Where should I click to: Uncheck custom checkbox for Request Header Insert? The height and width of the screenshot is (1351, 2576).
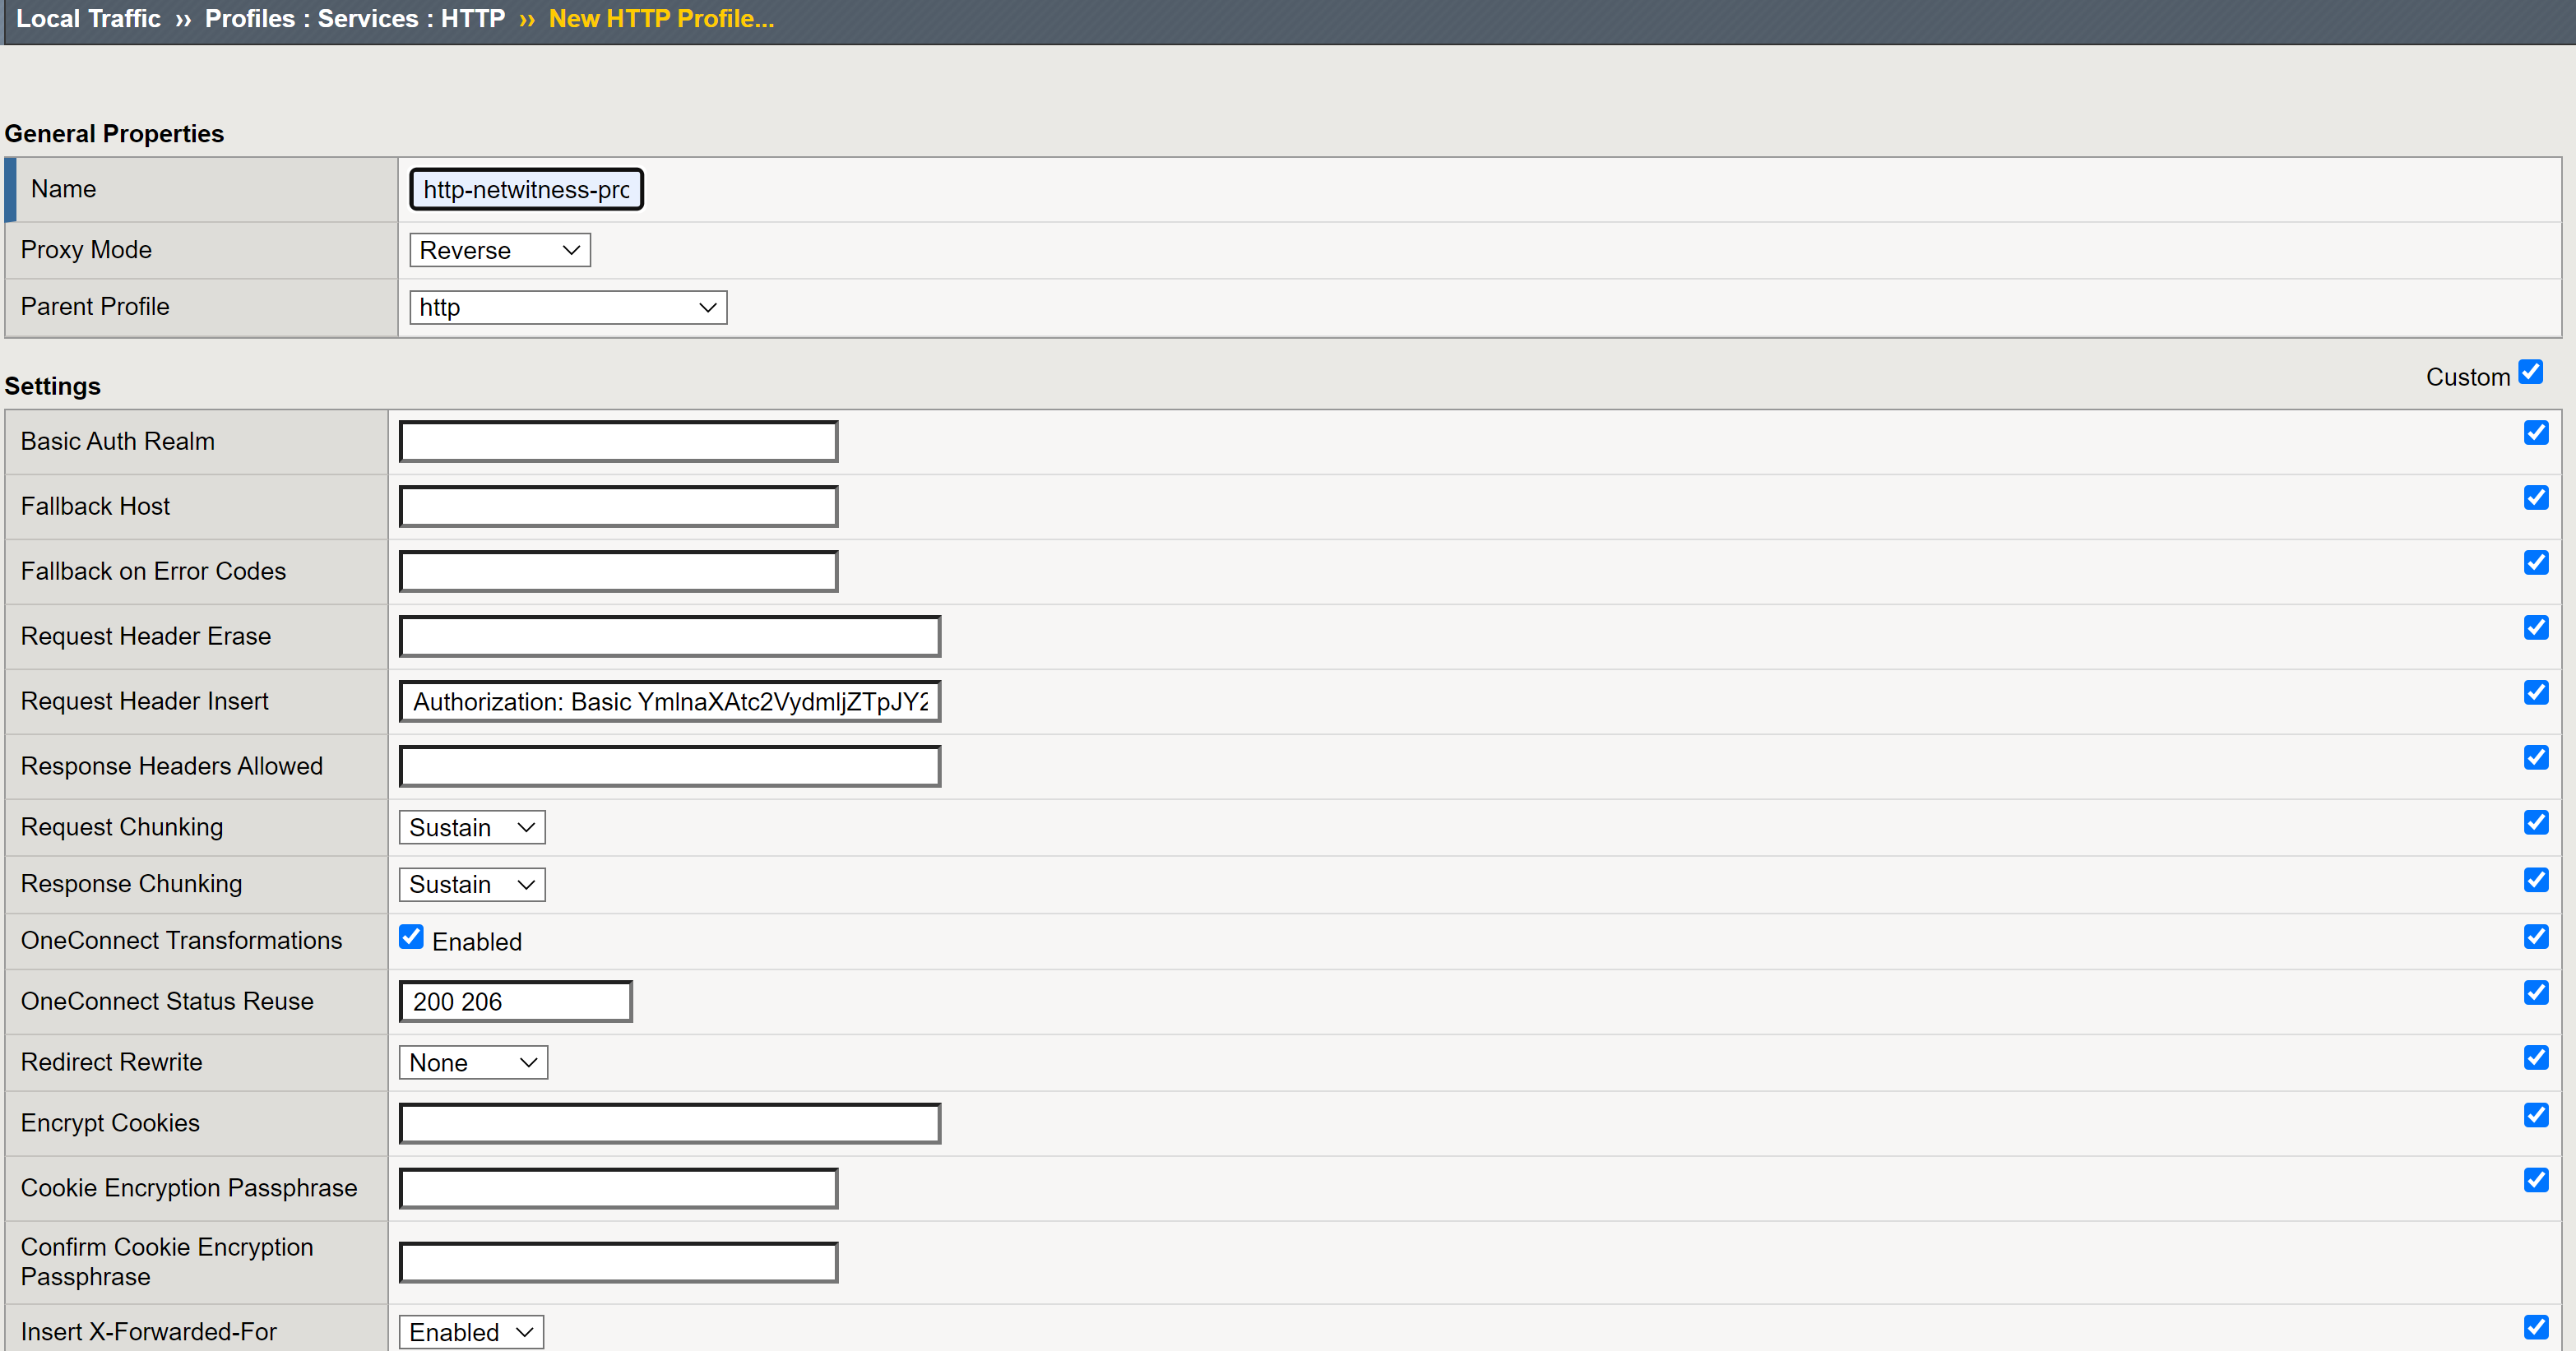tap(2535, 692)
